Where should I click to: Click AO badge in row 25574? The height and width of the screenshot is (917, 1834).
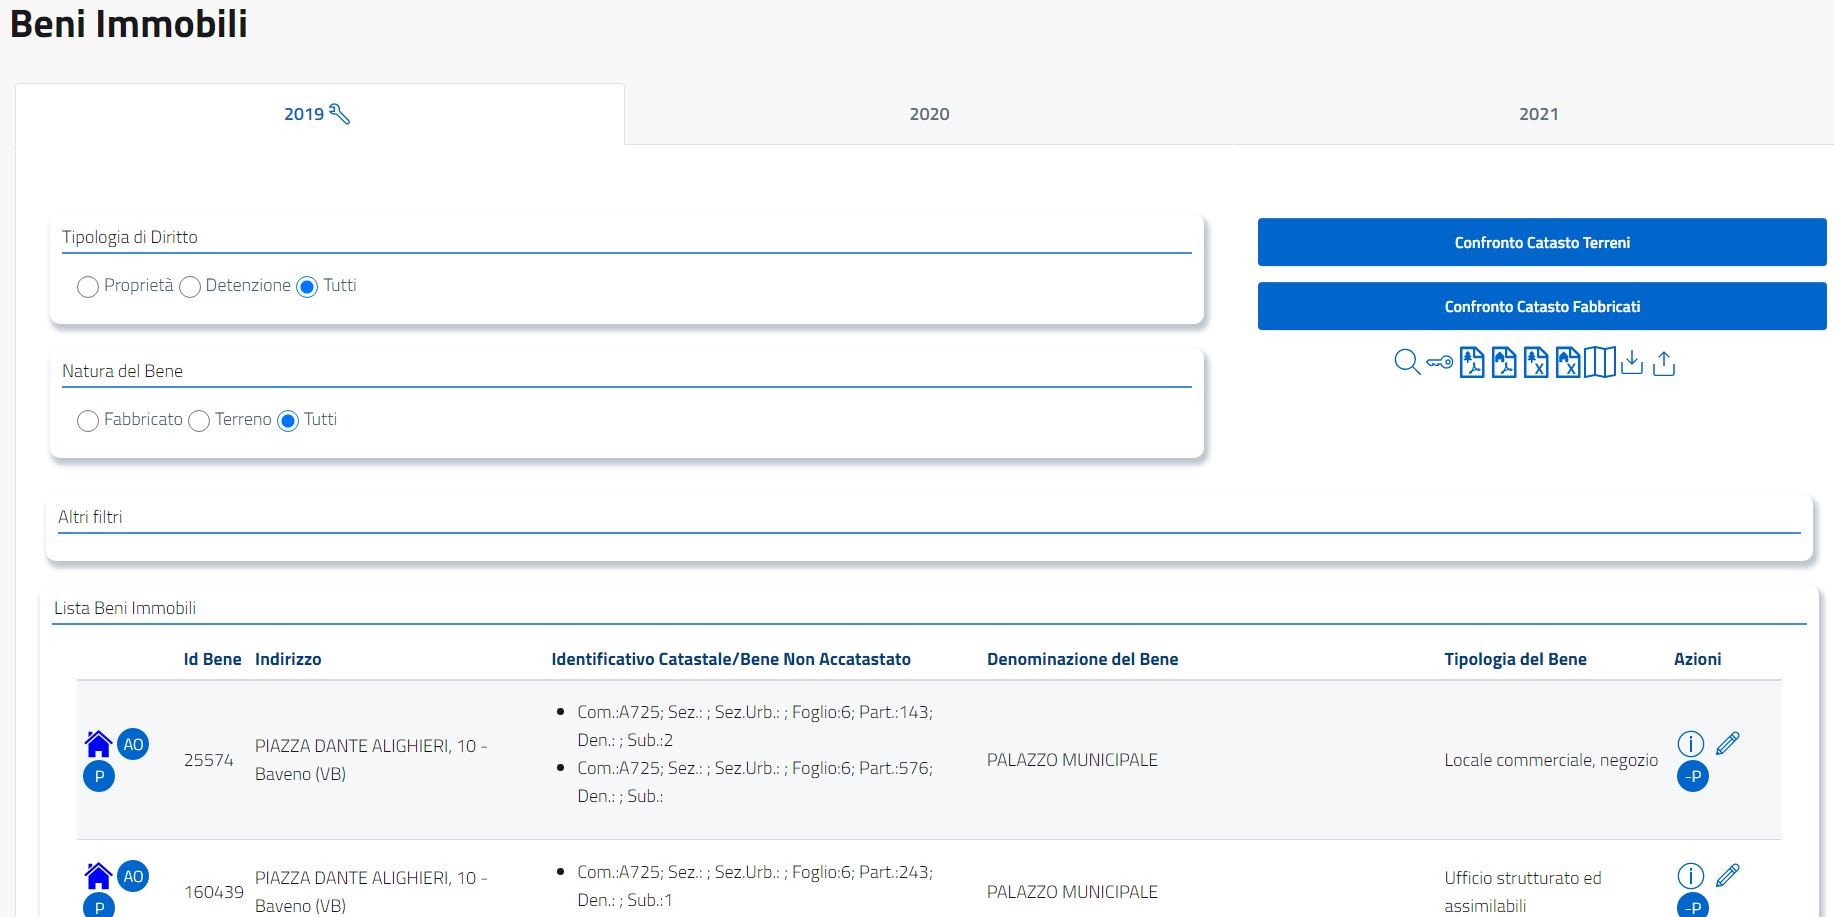[133, 744]
